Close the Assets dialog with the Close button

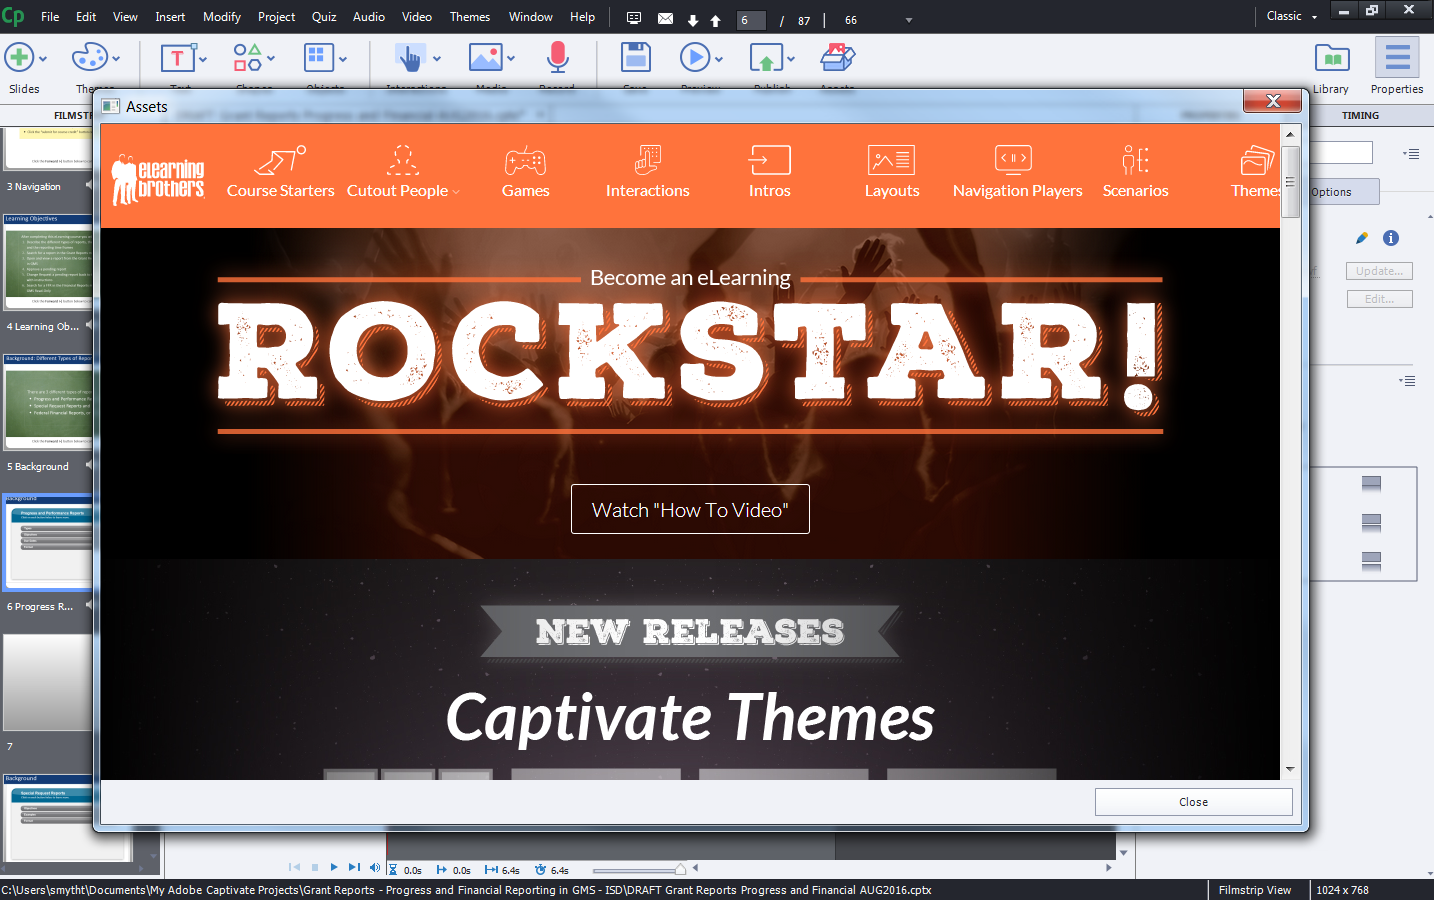pyautogui.click(x=1192, y=801)
